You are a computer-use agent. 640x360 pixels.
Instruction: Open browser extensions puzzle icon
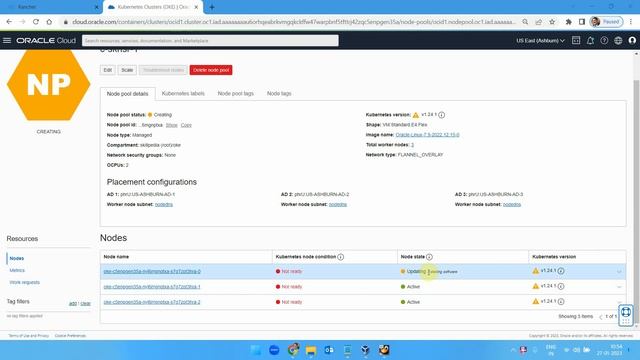click(x=568, y=22)
